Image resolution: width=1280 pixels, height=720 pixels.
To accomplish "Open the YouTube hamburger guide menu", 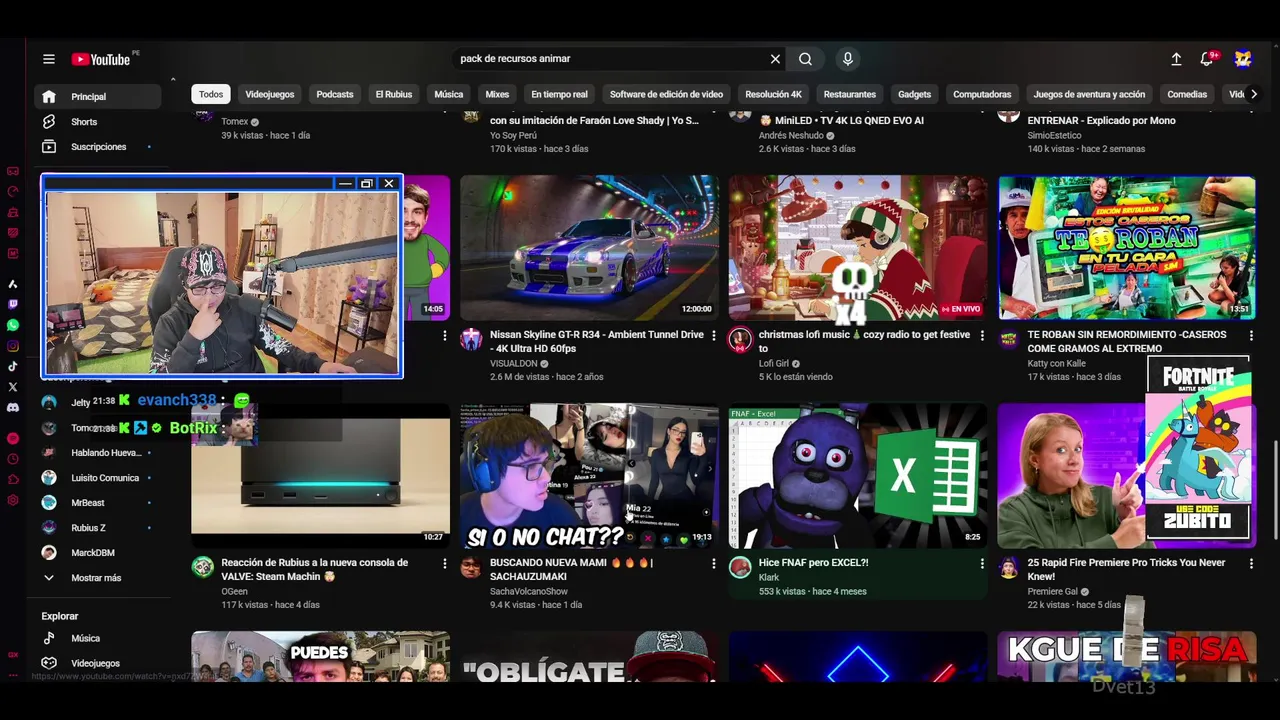I will pos(48,59).
